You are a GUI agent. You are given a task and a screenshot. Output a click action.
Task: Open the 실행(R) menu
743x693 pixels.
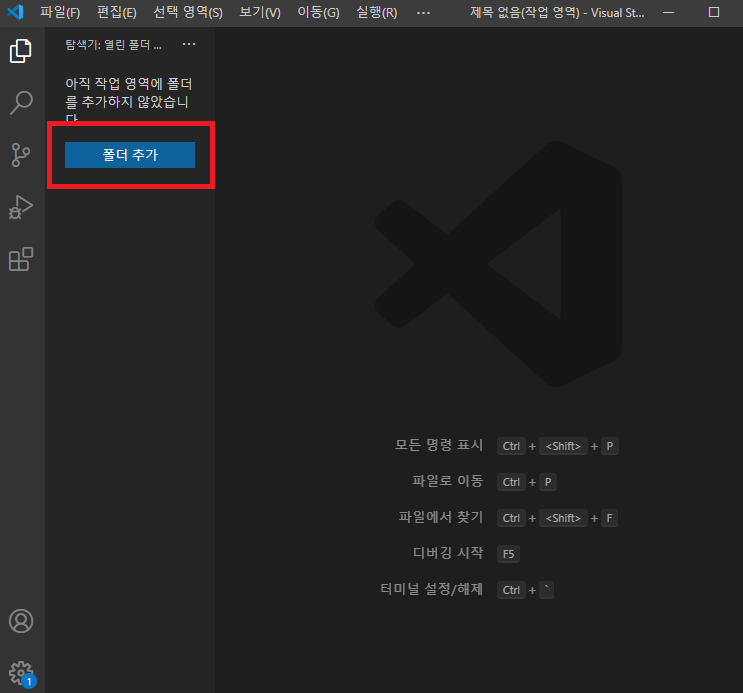[x=377, y=12]
